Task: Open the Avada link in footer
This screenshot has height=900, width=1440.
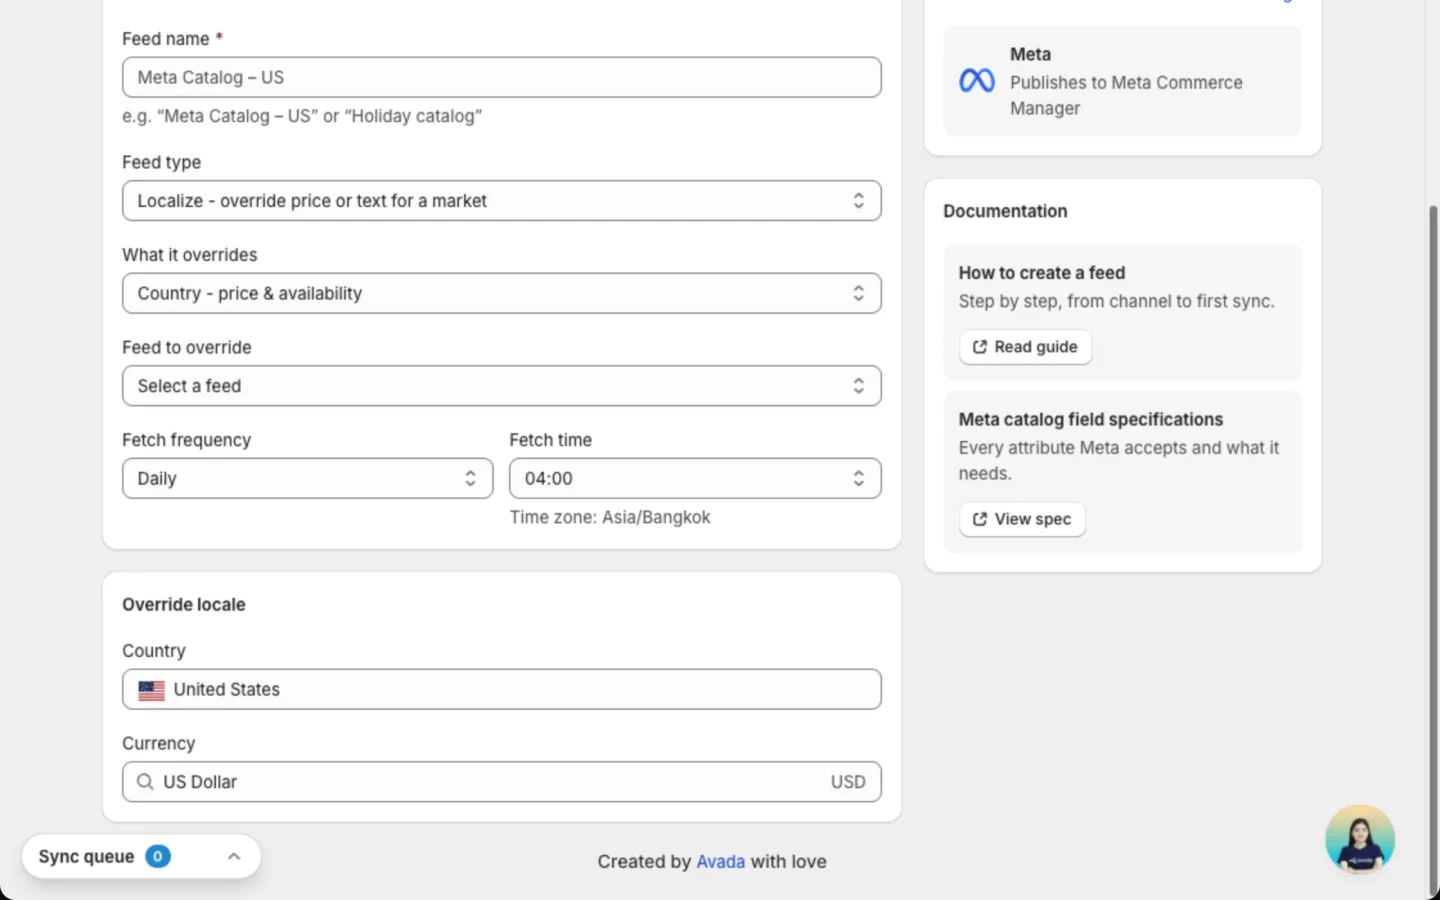Action: pyautogui.click(x=720, y=862)
